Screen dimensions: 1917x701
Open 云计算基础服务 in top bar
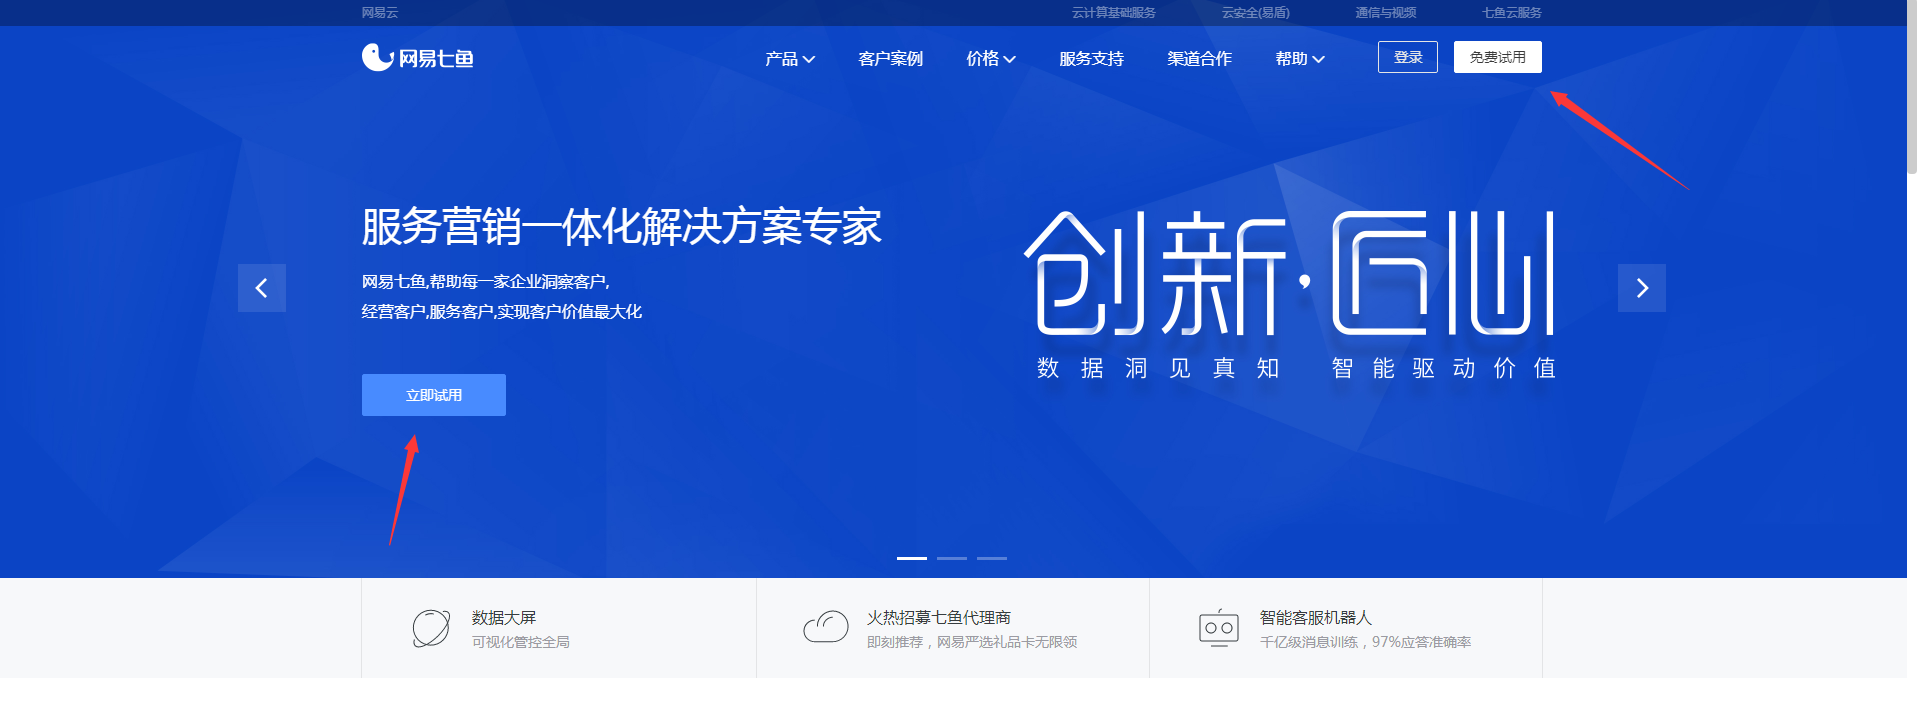click(1114, 13)
